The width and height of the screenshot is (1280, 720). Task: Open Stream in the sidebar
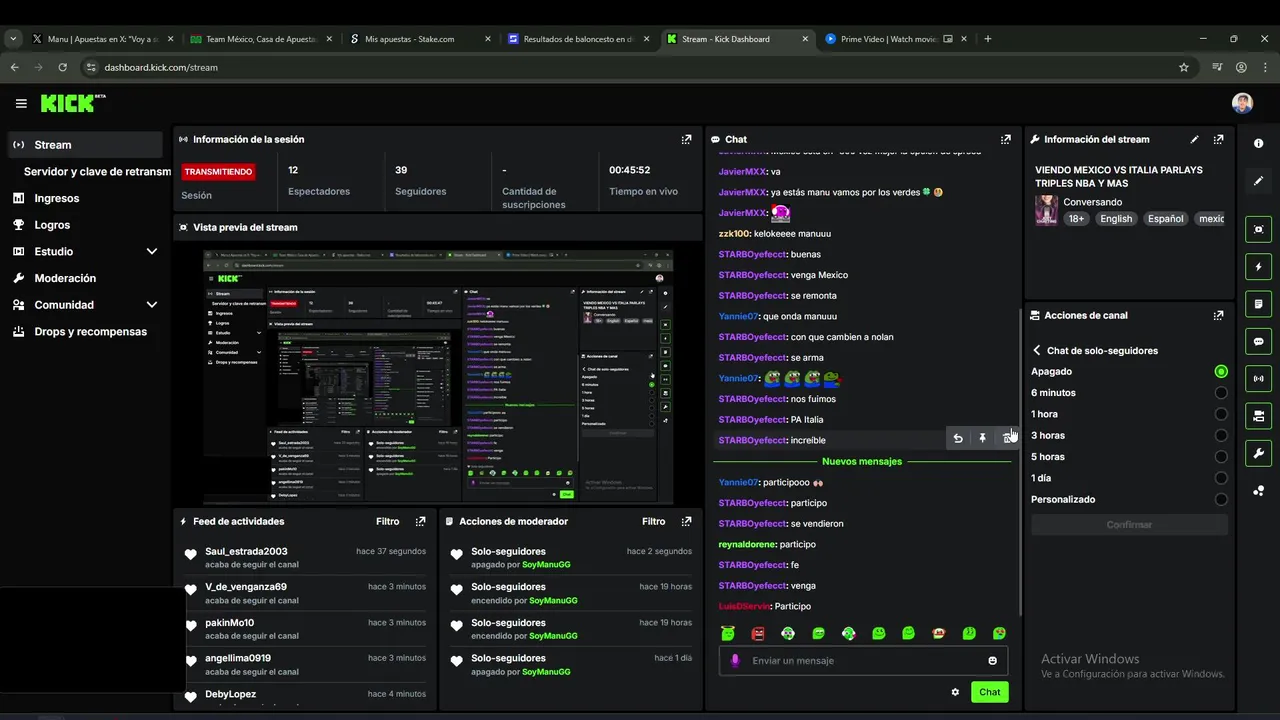pyautogui.click(x=84, y=145)
